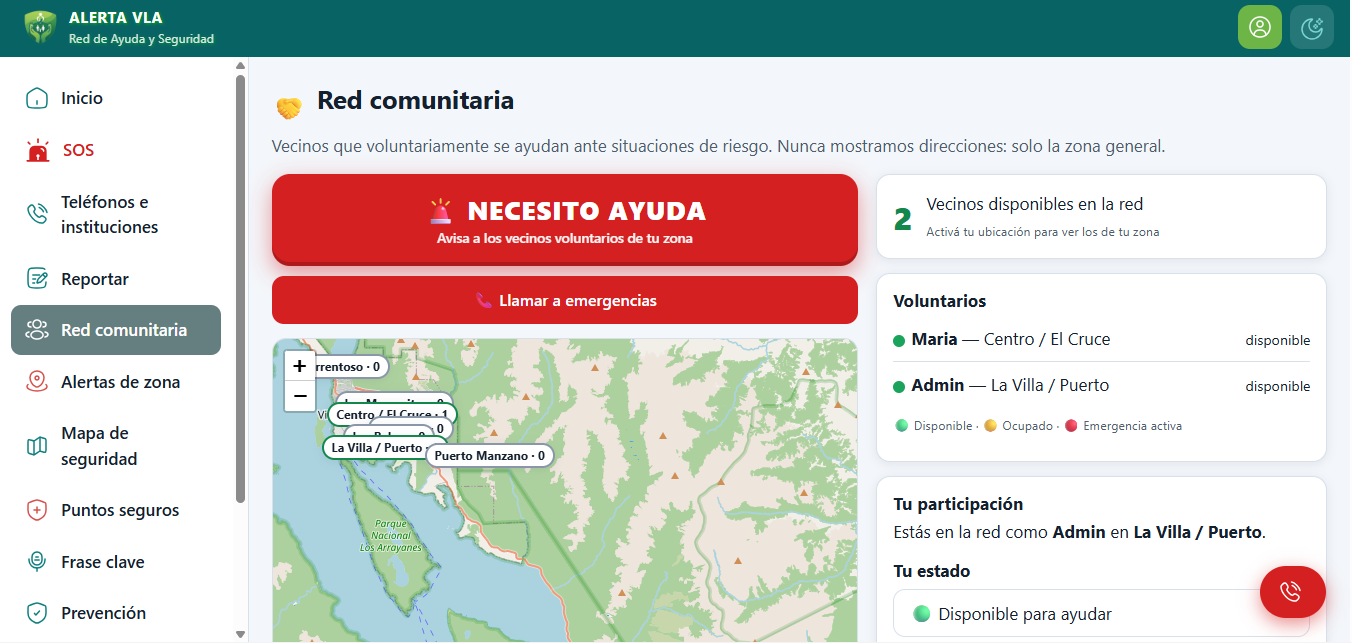
Task: Open Prevención page
Action: point(116,613)
